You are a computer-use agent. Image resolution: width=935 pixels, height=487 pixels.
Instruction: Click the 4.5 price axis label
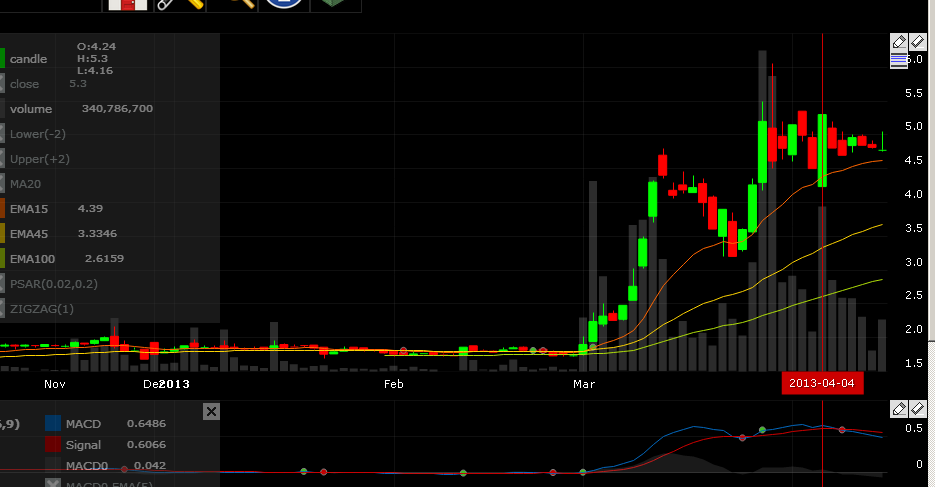[914, 160]
